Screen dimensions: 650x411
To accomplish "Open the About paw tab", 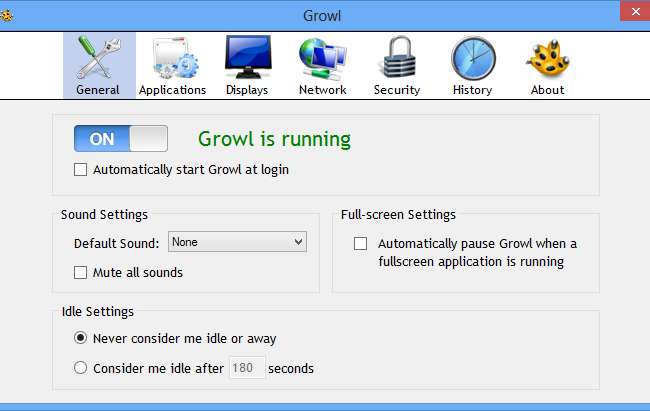I will (548, 66).
